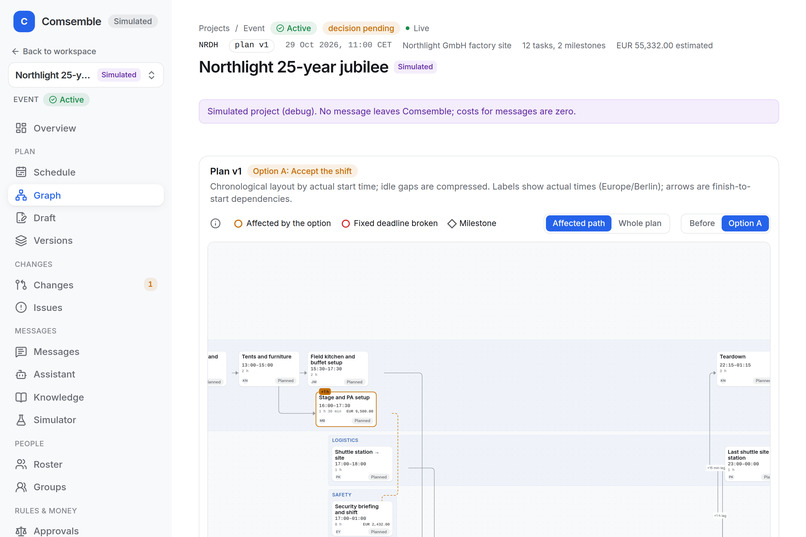Click the plan v1 version chip

pyautogui.click(x=251, y=45)
